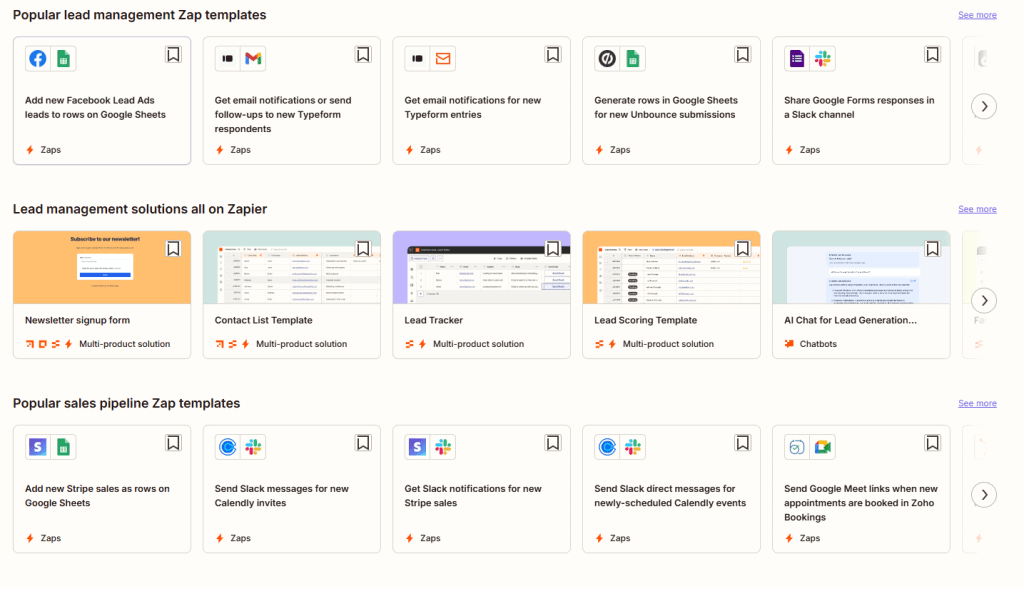See more popular lead management Zap templates

(x=977, y=15)
